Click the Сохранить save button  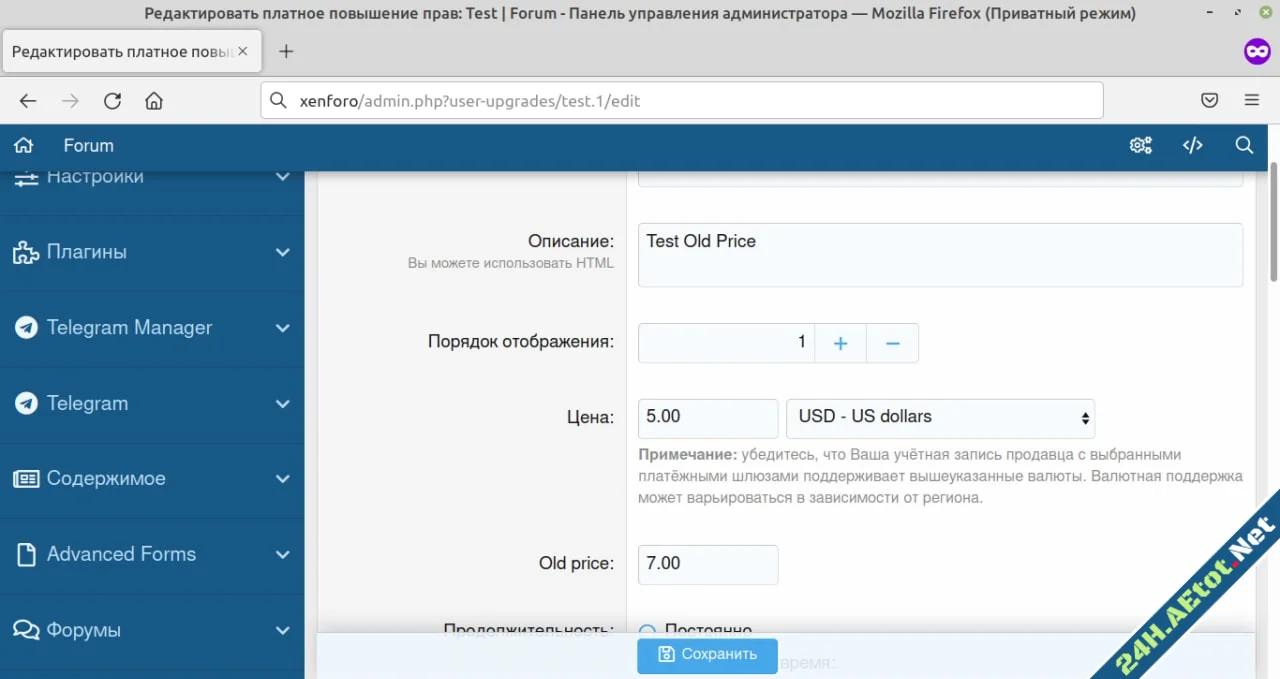point(707,655)
